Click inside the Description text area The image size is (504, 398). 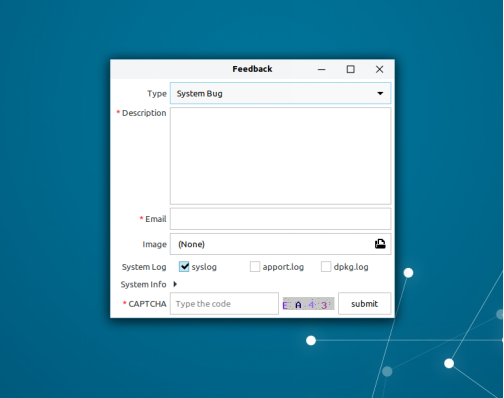tap(280, 156)
